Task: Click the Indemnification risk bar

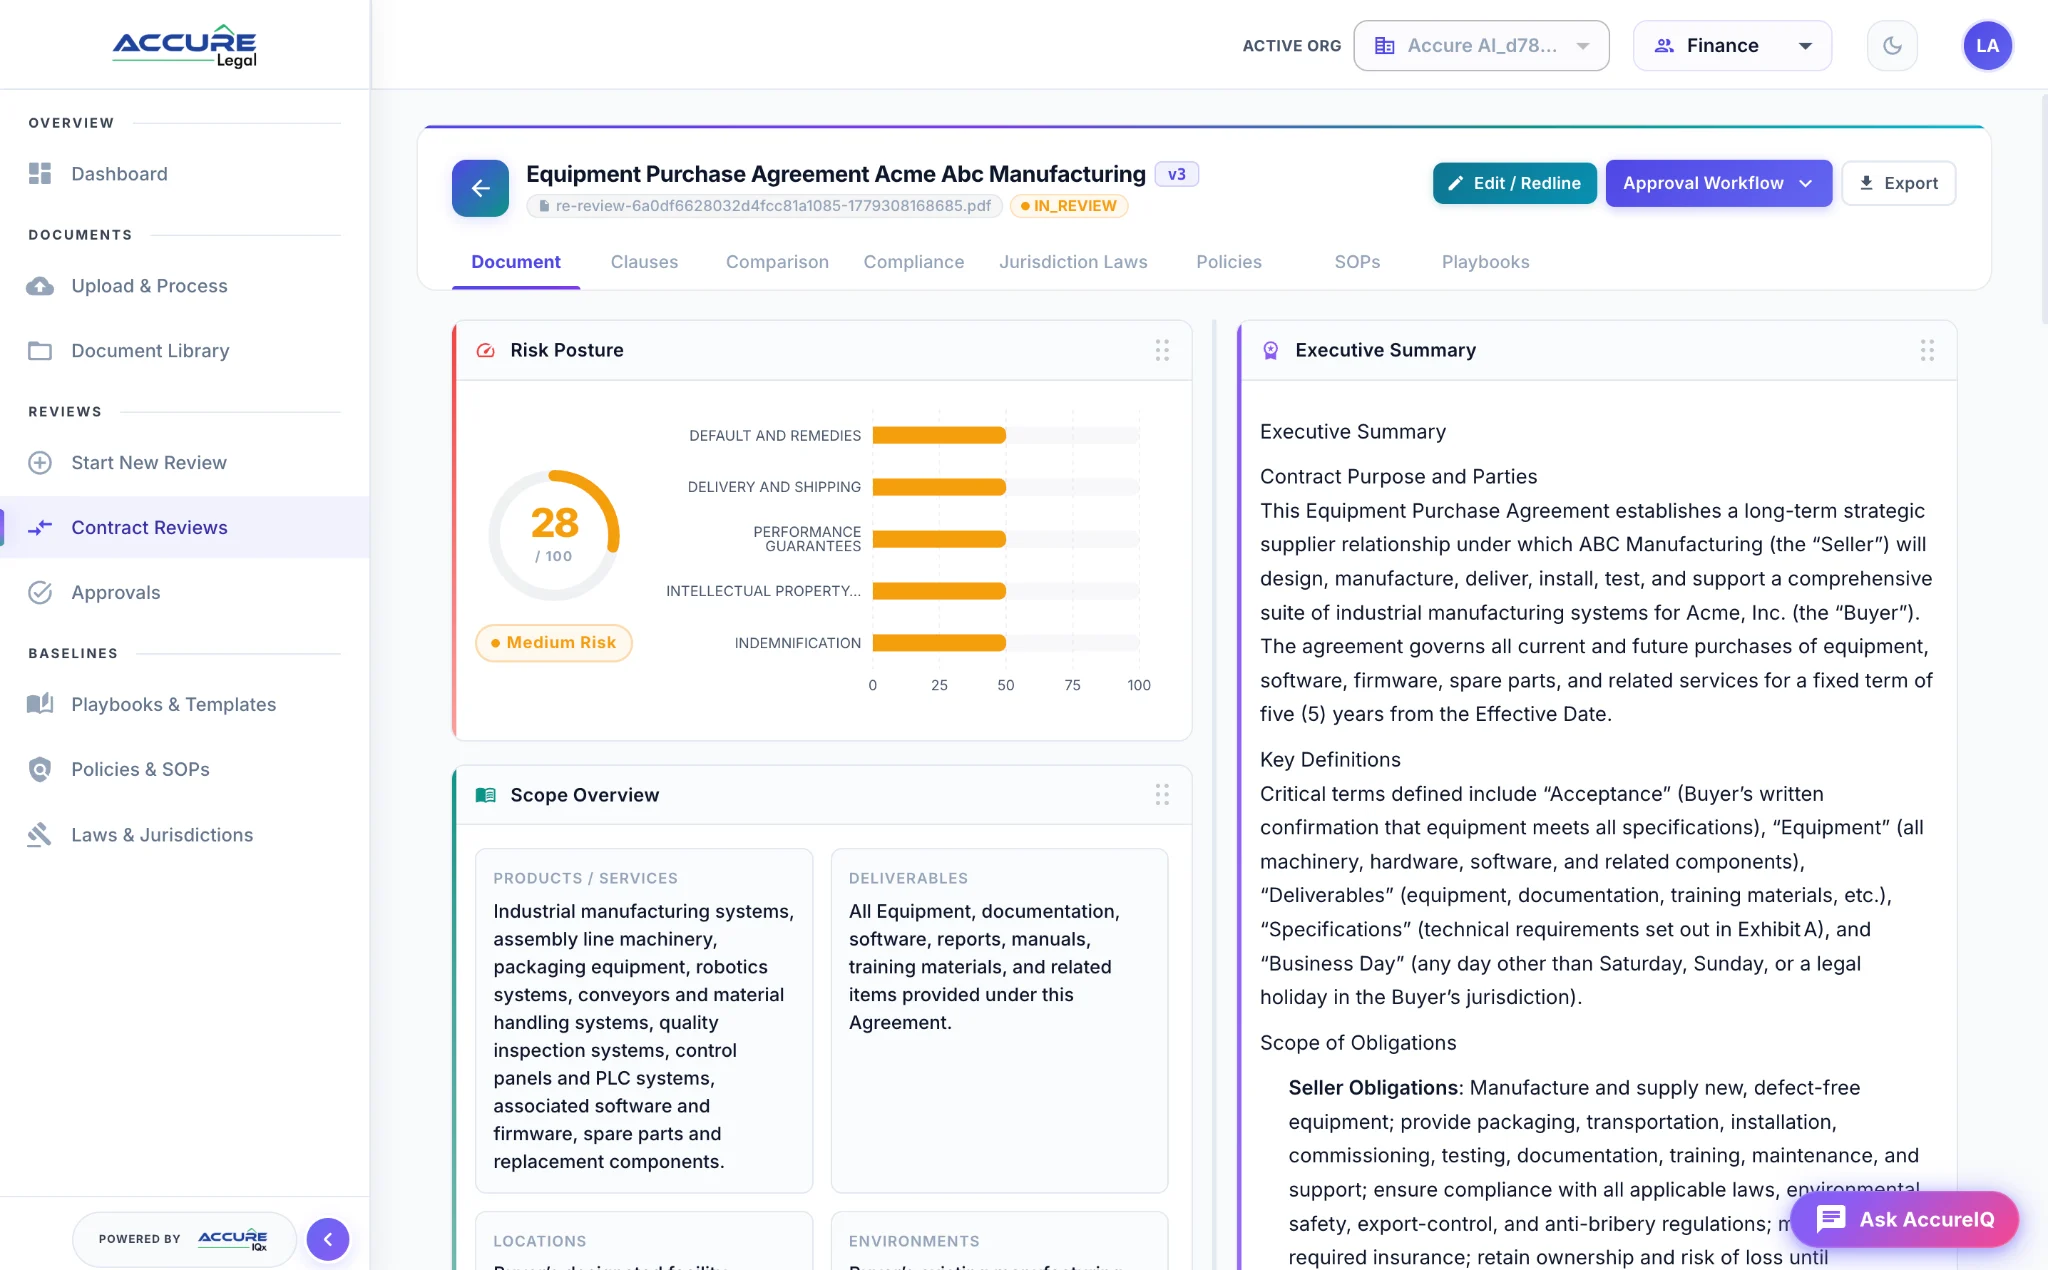Action: click(938, 643)
